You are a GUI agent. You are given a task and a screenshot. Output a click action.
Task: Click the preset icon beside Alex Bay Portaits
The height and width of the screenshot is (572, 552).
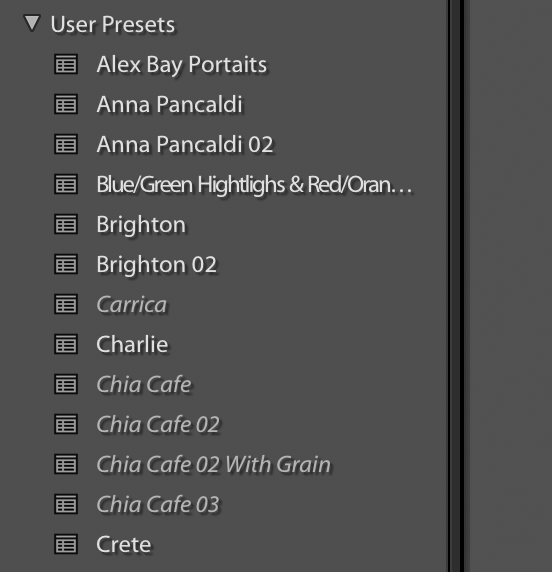point(66,64)
